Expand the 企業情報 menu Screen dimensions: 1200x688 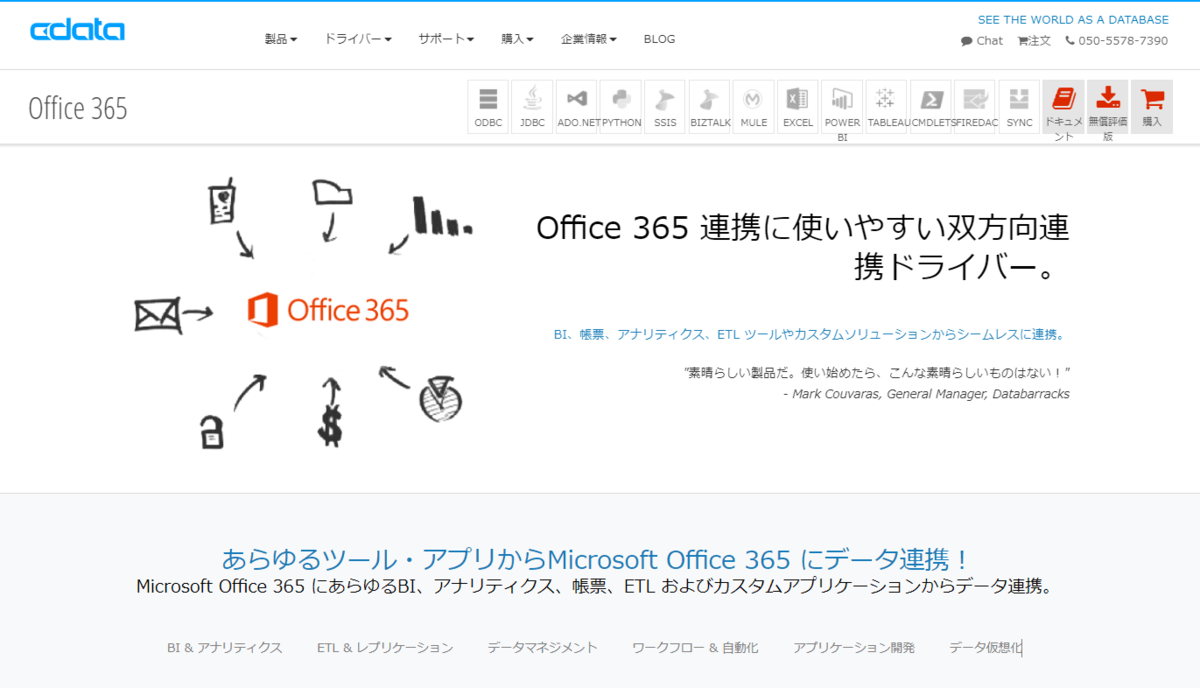(x=588, y=39)
